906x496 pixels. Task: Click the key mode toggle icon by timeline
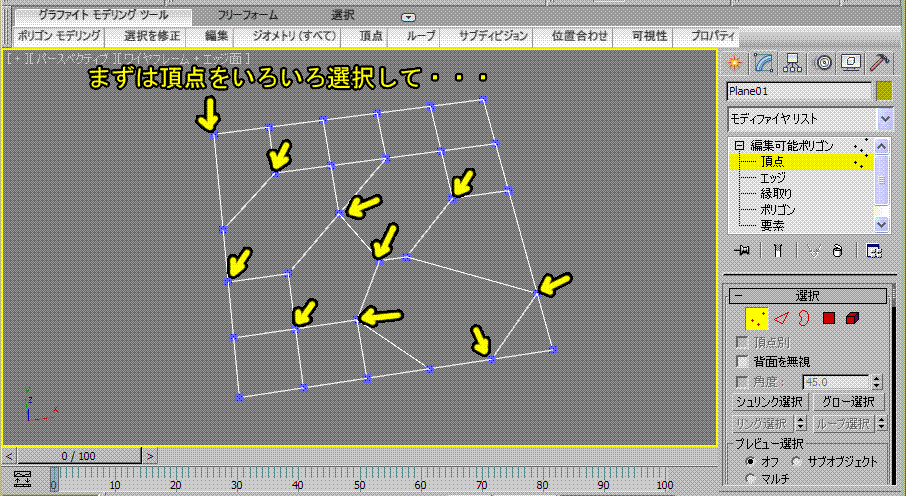(23, 479)
